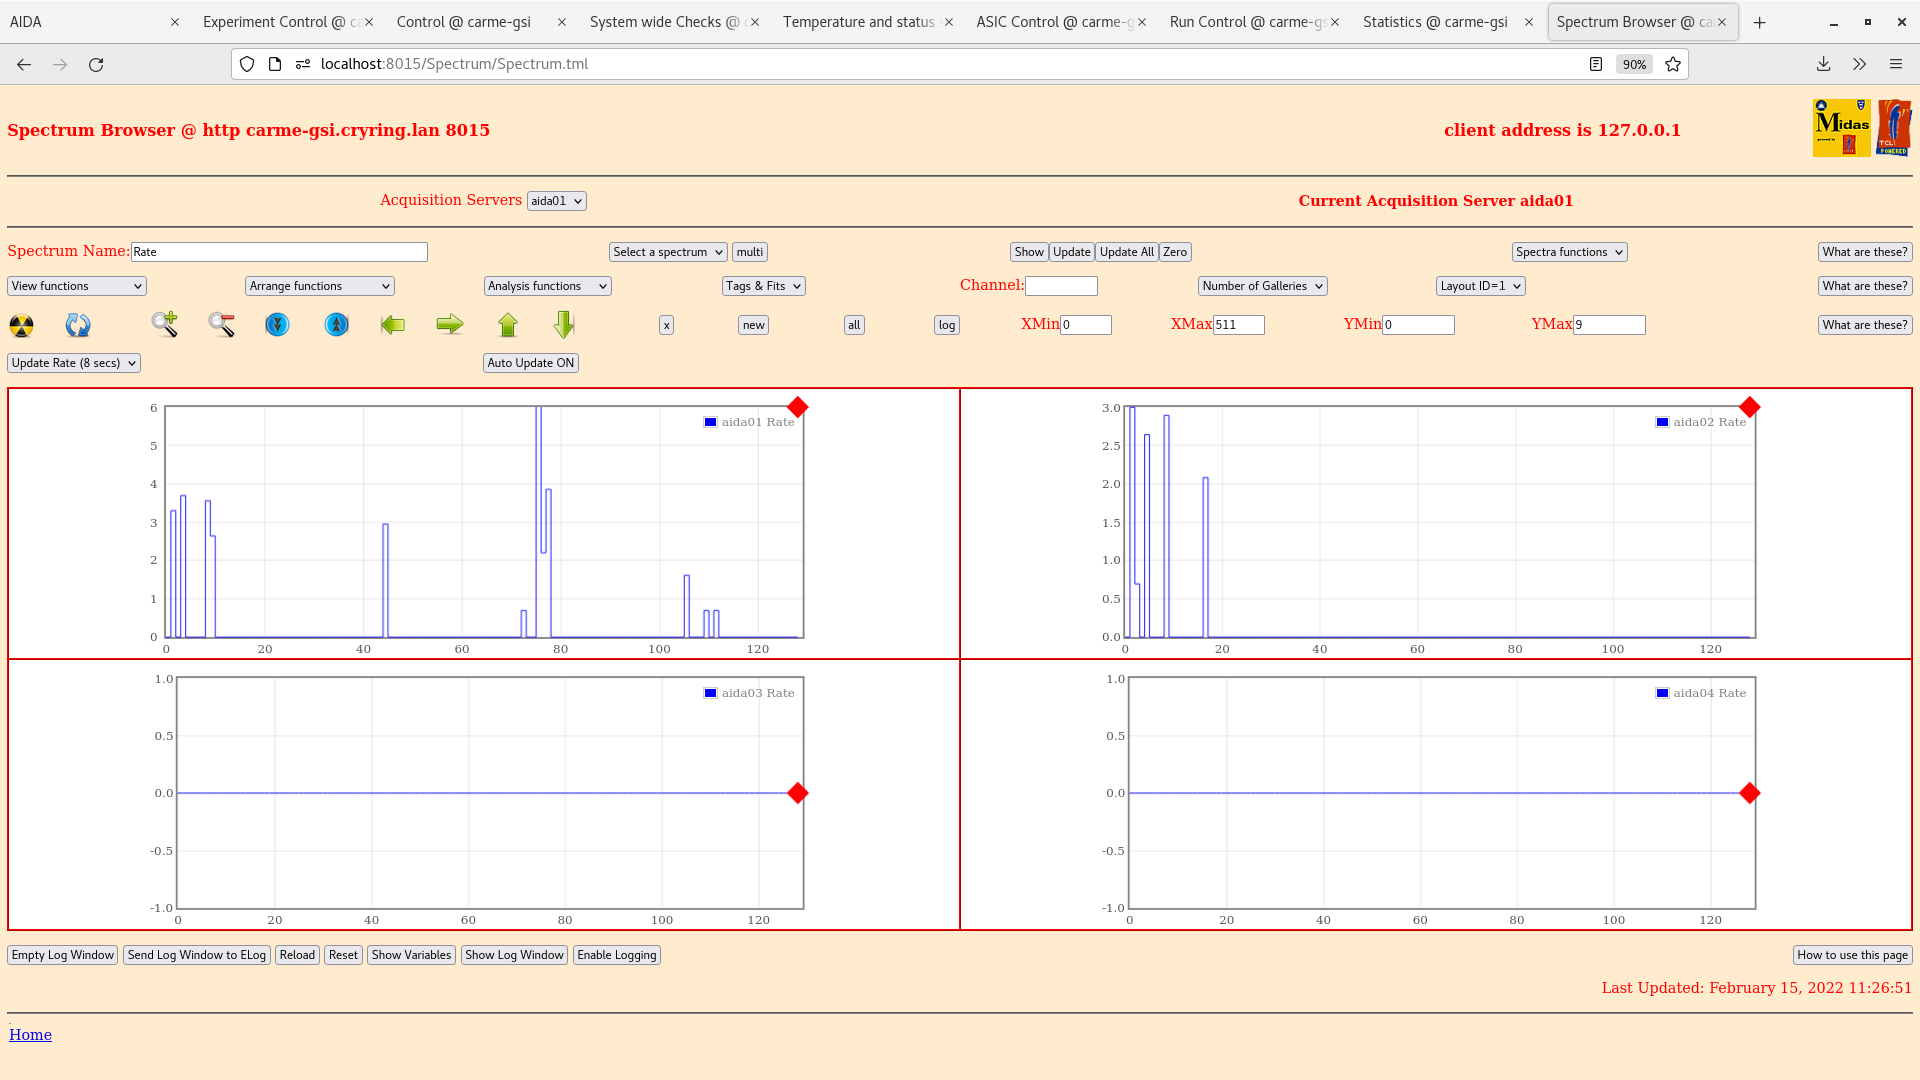Open Tags & Fits dropdown
Screen dimensions: 1920x1080
pyautogui.click(x=764, y=286)
